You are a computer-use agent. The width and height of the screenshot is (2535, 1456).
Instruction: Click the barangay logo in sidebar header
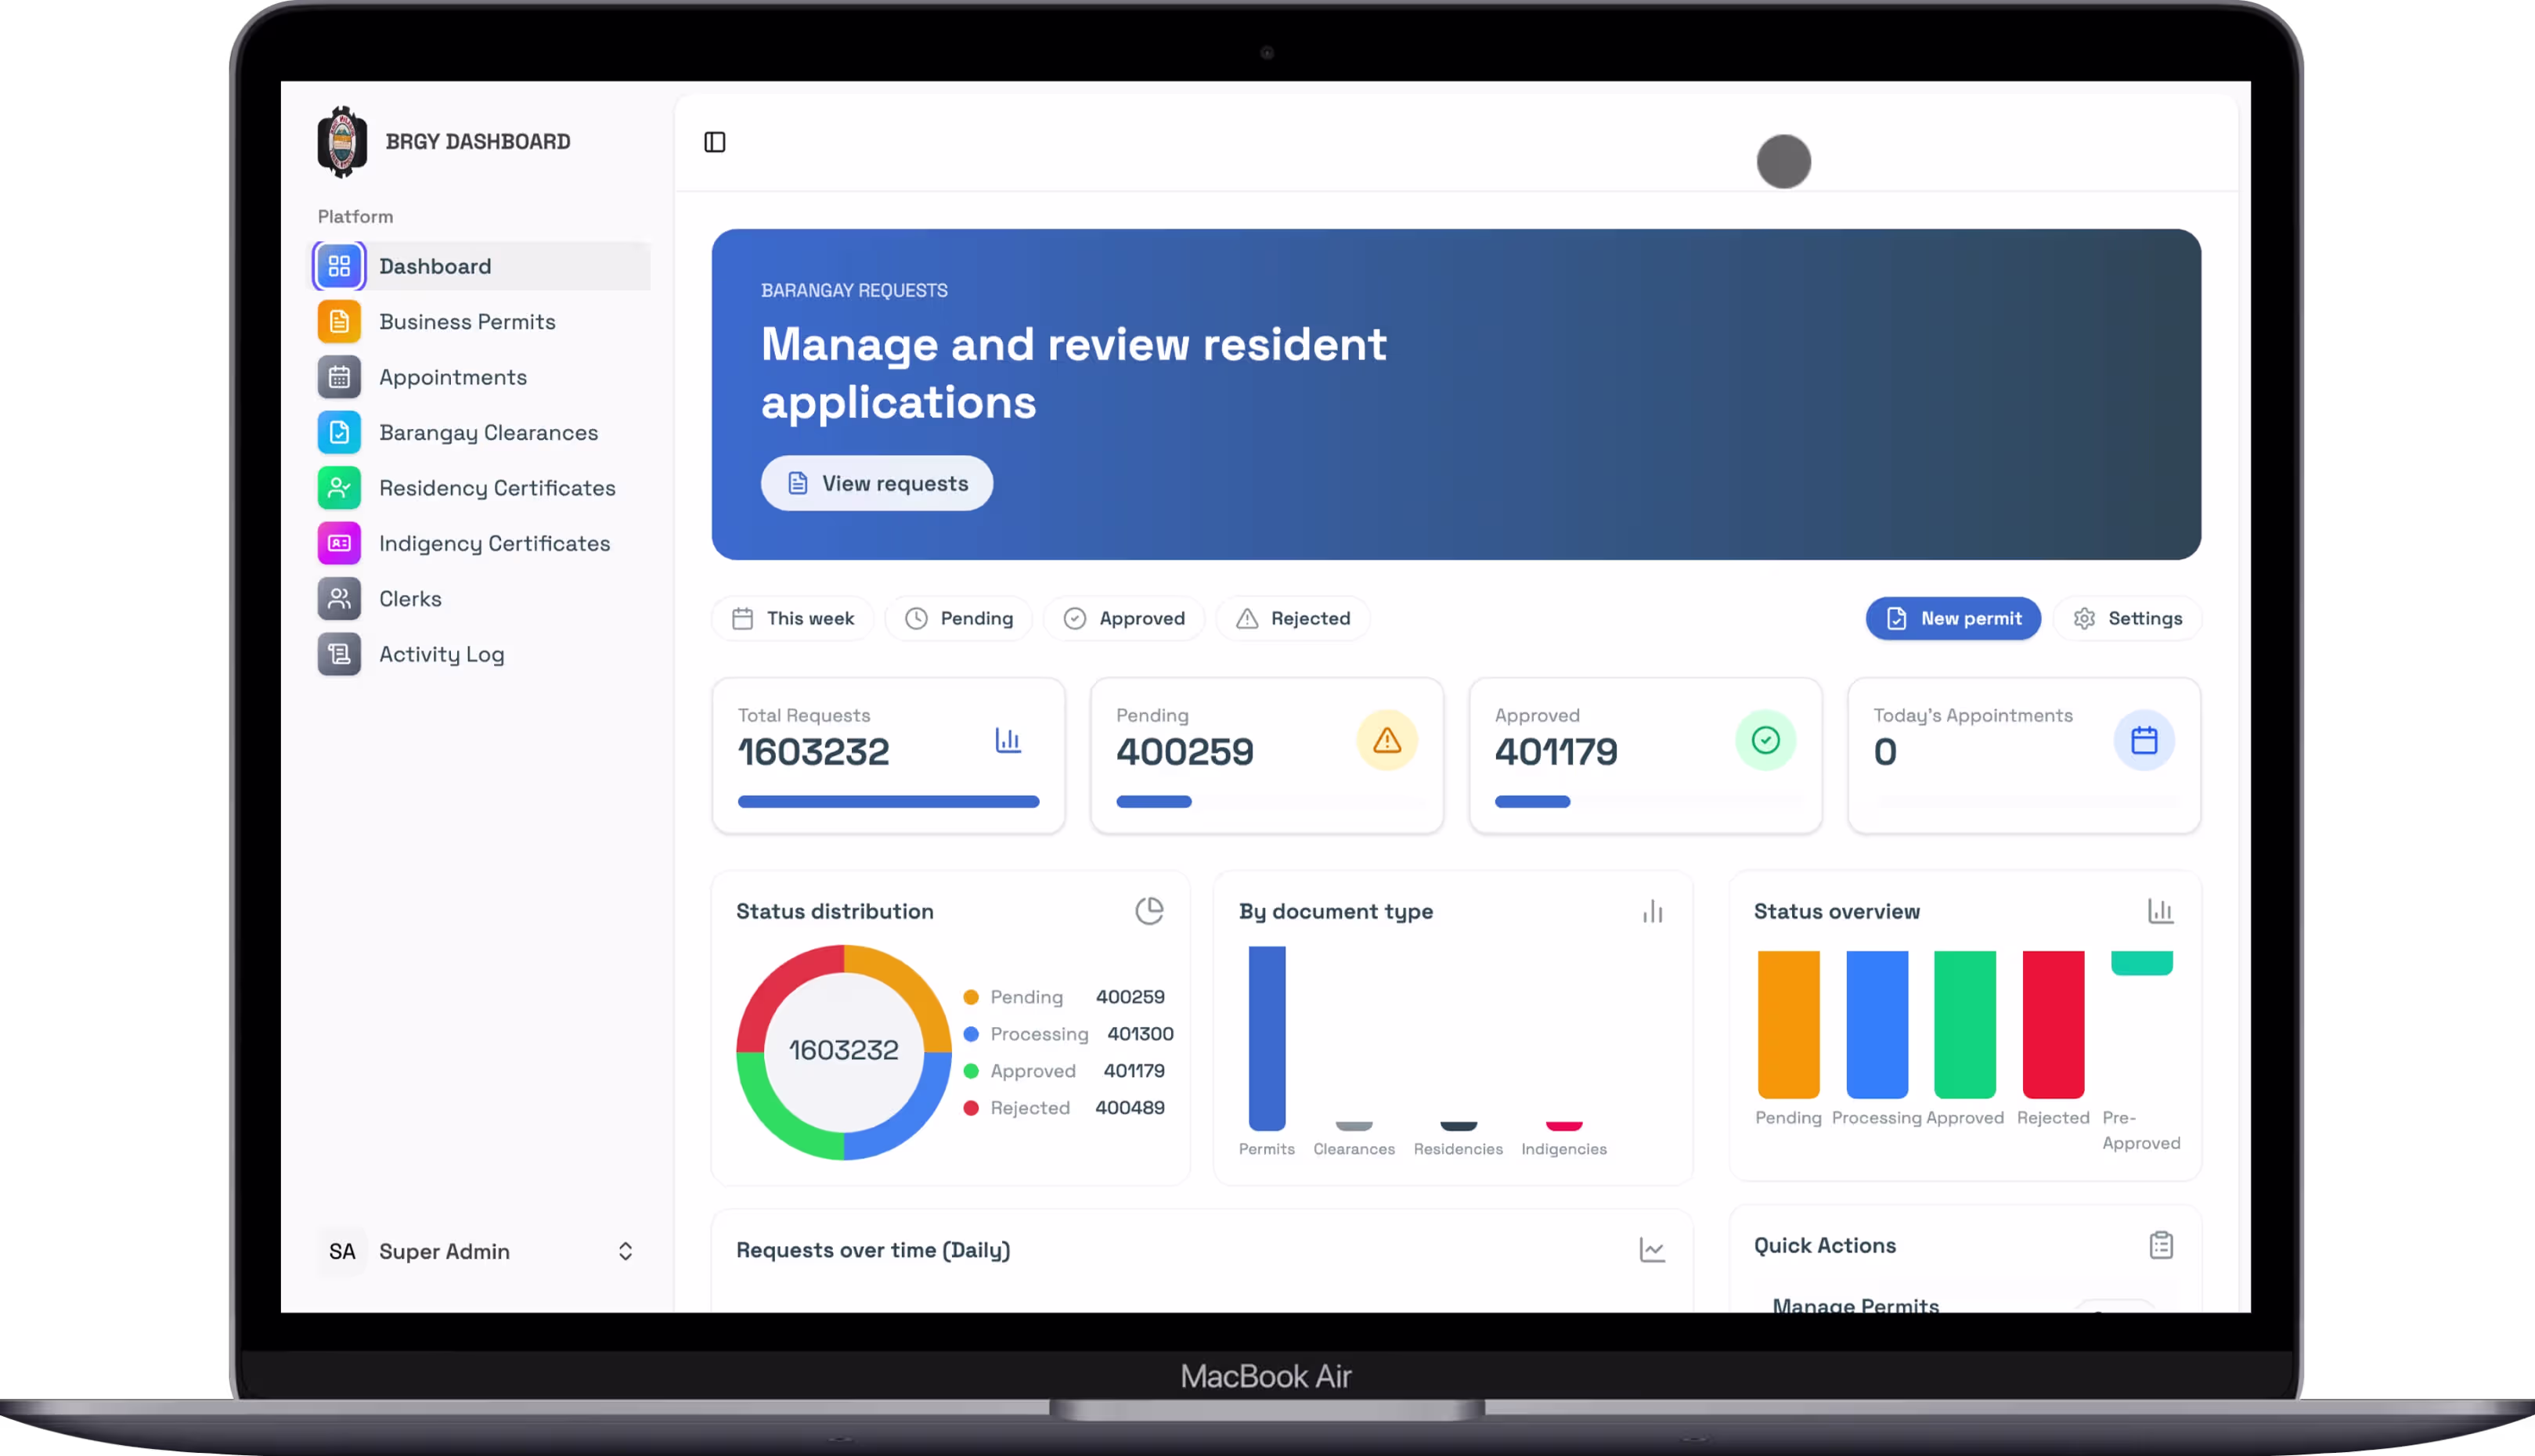[x=342, y=142]
